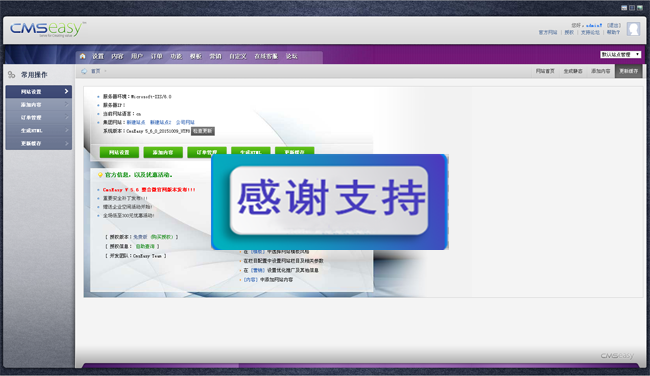Open the 内容 menu
The width and height of the screenshot is (650, 376).
(117, 56)
